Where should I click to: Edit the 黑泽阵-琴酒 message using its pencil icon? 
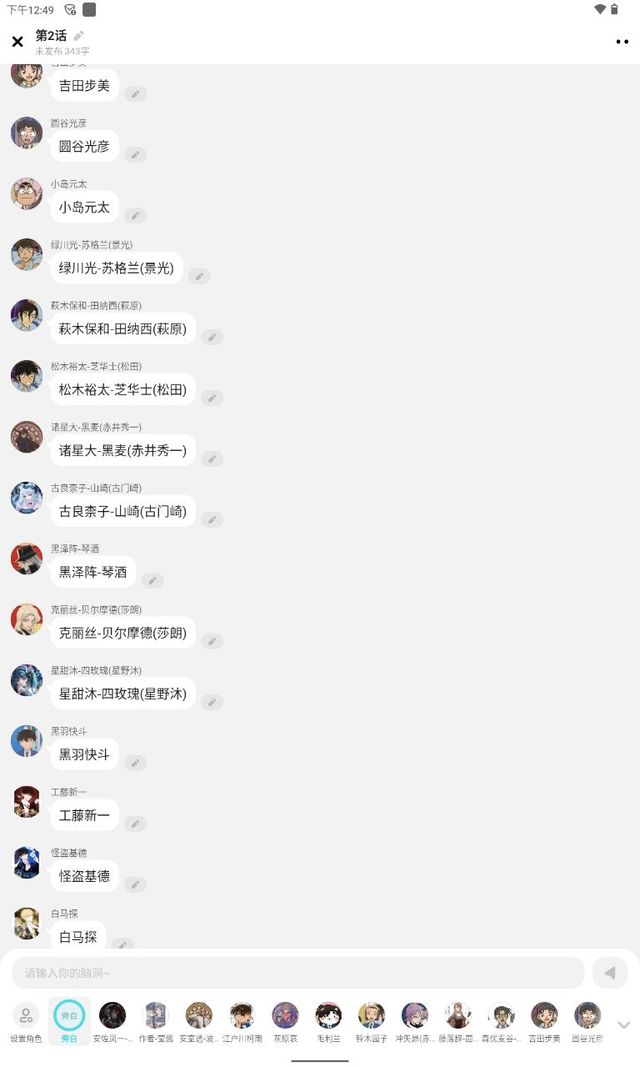152,580
